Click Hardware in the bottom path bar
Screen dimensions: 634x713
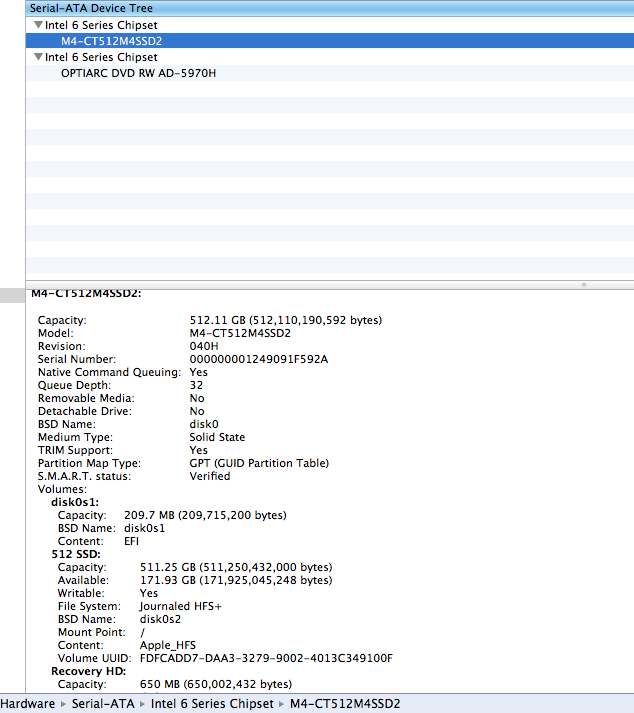coord(28,703)
